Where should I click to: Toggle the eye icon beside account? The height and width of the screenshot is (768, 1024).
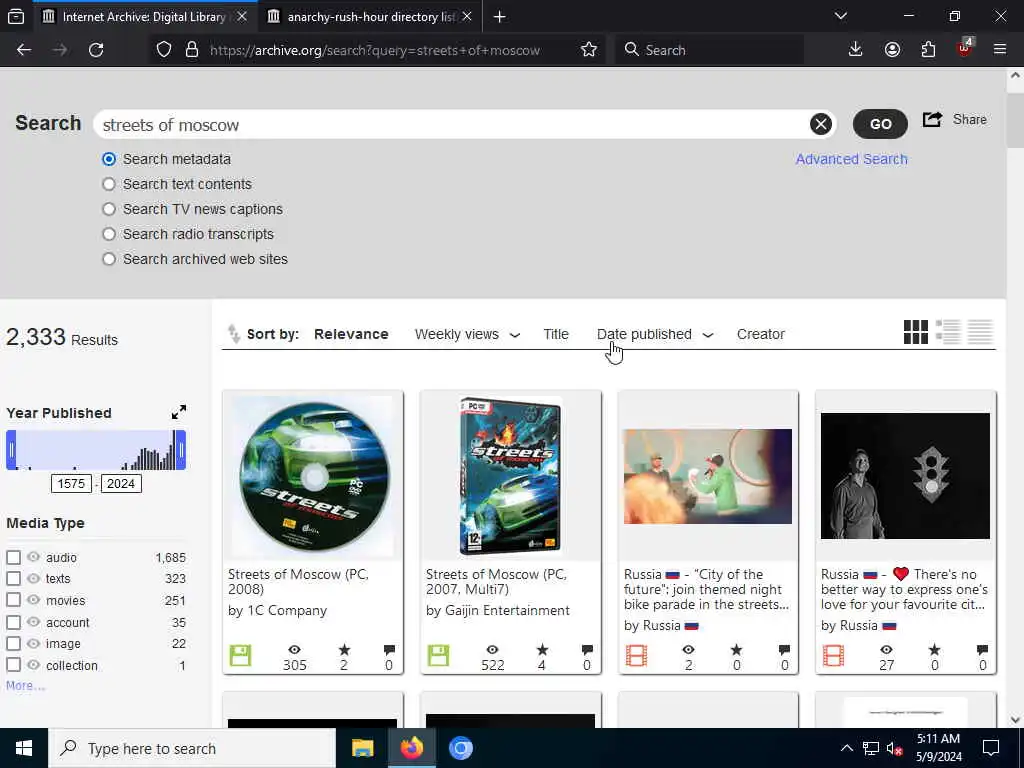coord(33,622)
